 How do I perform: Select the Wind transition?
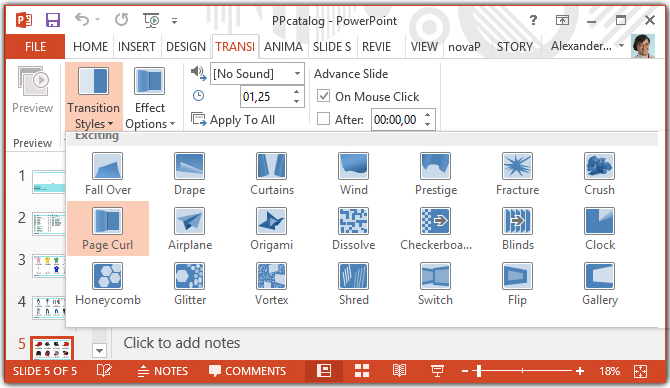click(354, 174)
